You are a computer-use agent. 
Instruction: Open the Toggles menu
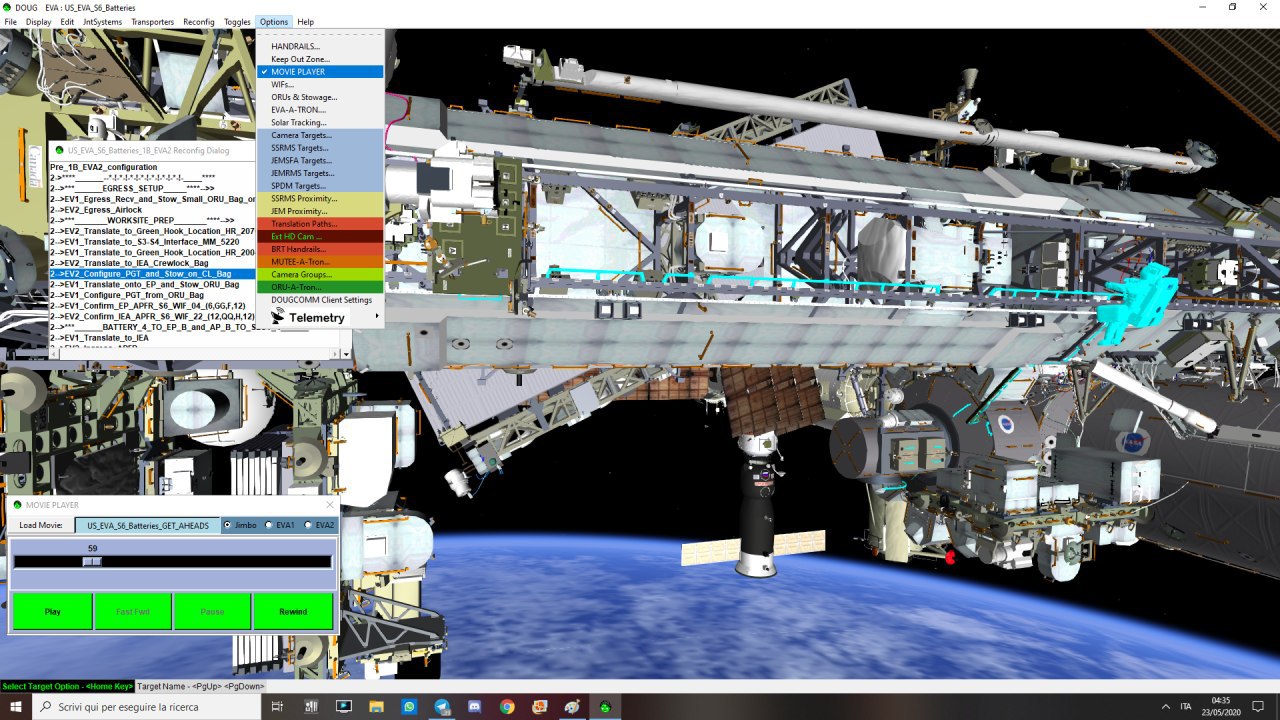[x=237, y=22]
